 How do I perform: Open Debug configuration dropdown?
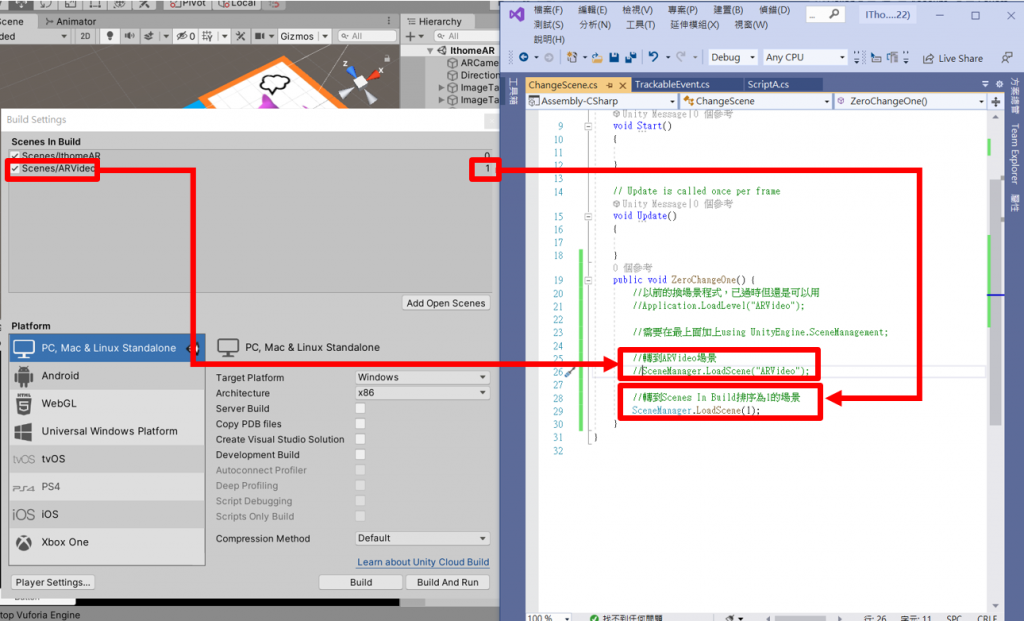click(x=732, y=57)
